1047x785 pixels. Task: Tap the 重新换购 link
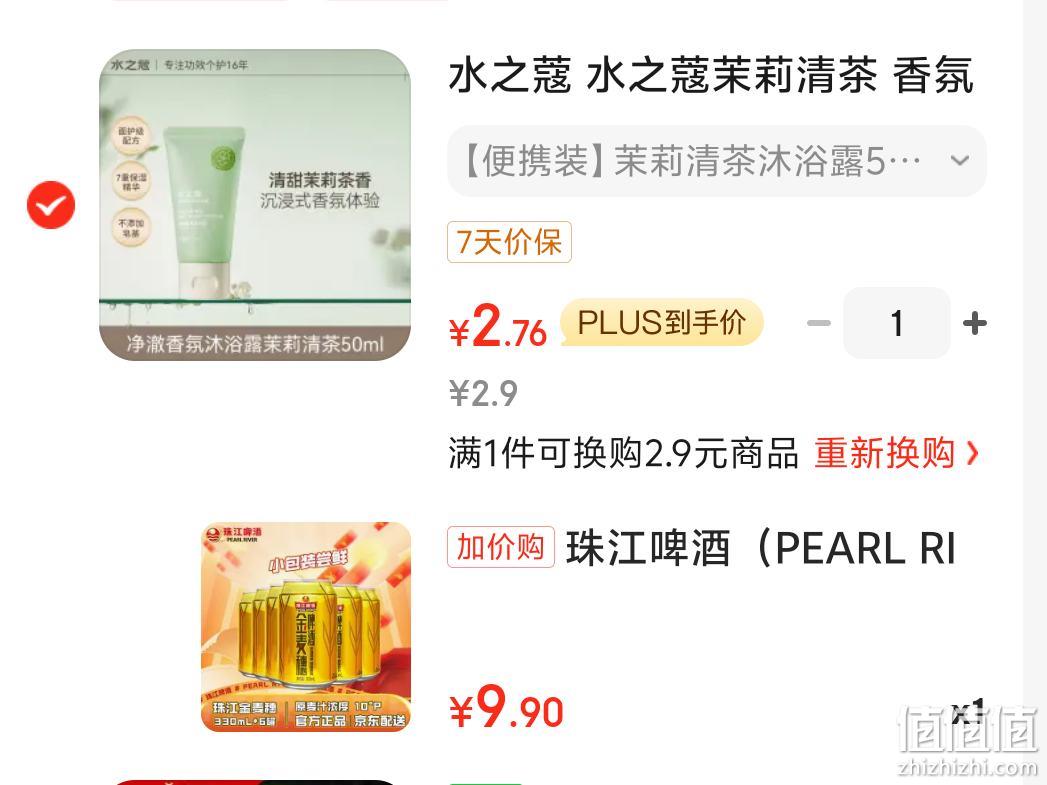click(x=884, y=454)
